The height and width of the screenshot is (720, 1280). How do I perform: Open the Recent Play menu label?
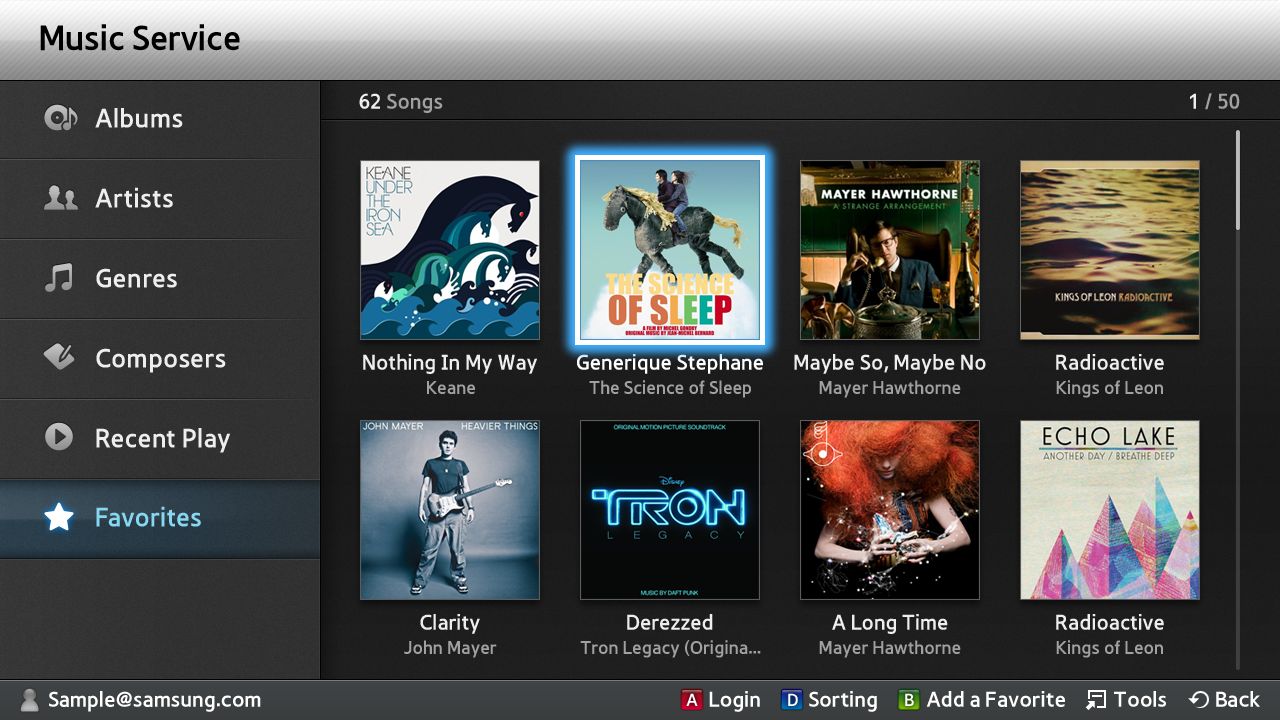click(162, 439)
